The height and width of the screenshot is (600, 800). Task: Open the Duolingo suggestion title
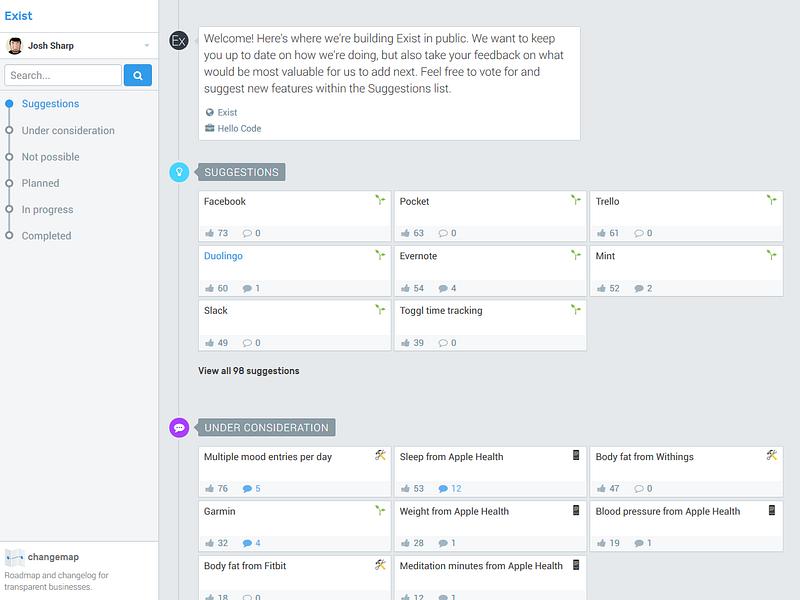(x=223, y=256)
